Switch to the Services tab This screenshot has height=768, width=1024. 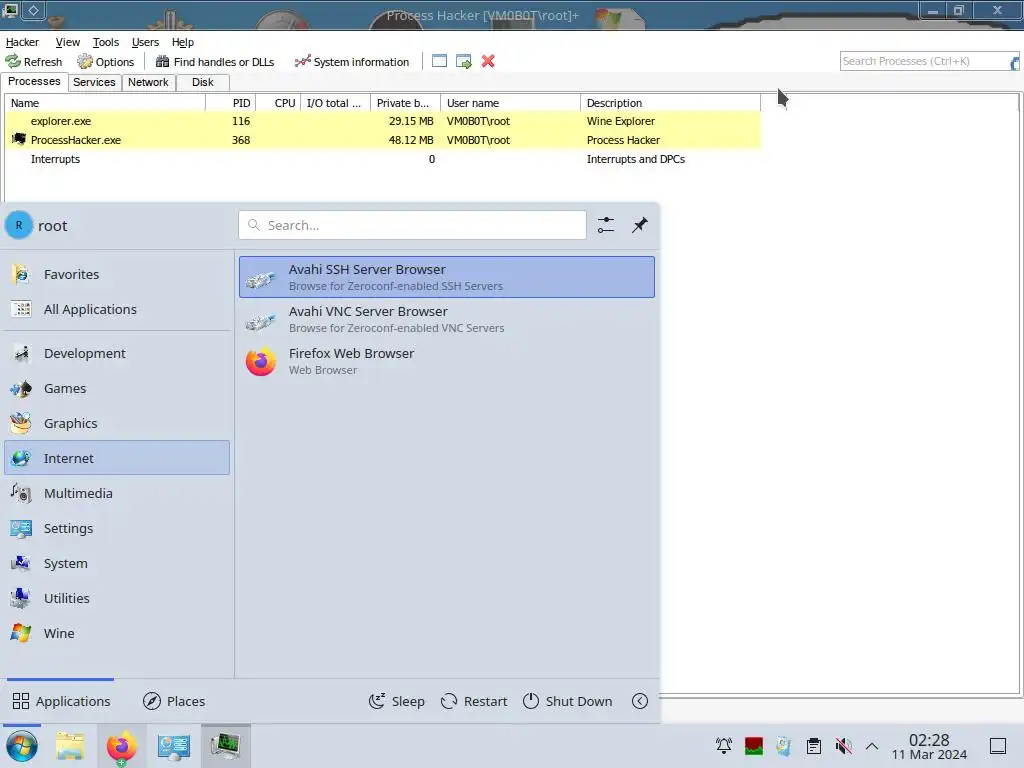coord(94,82)
